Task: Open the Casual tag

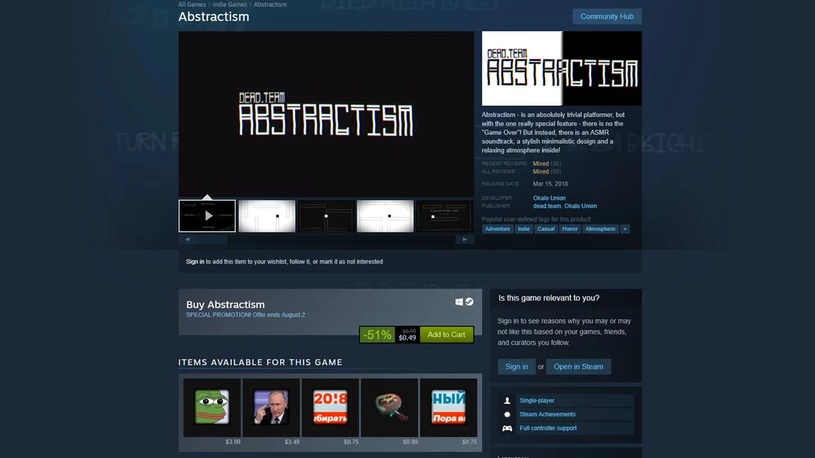Action: click(546, 229)
